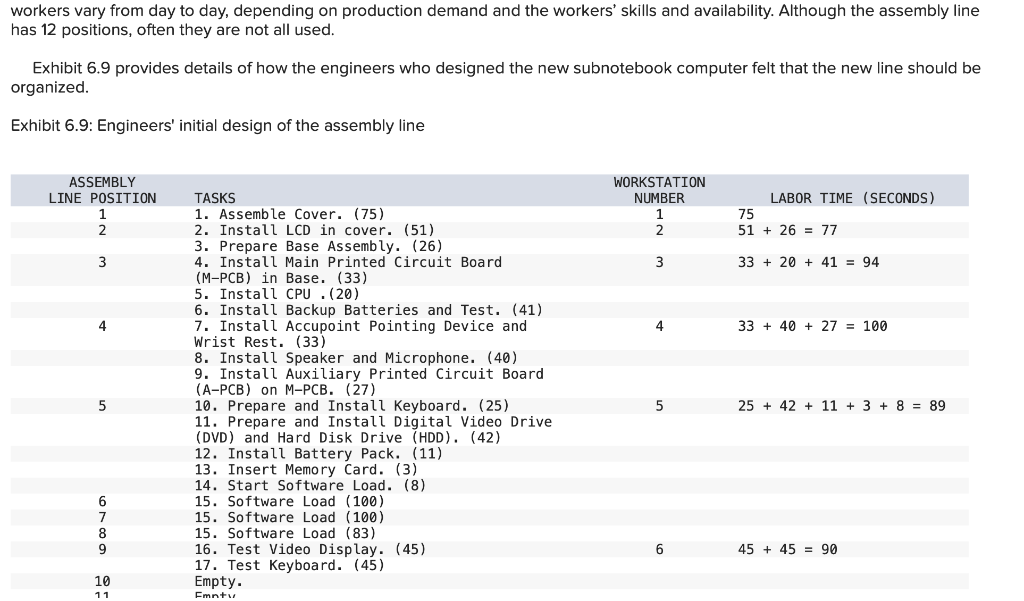Click task '13. Insert Memory Card. (3)'
The width and height of the screenshot is (1024, 601).
coord(306,469)
